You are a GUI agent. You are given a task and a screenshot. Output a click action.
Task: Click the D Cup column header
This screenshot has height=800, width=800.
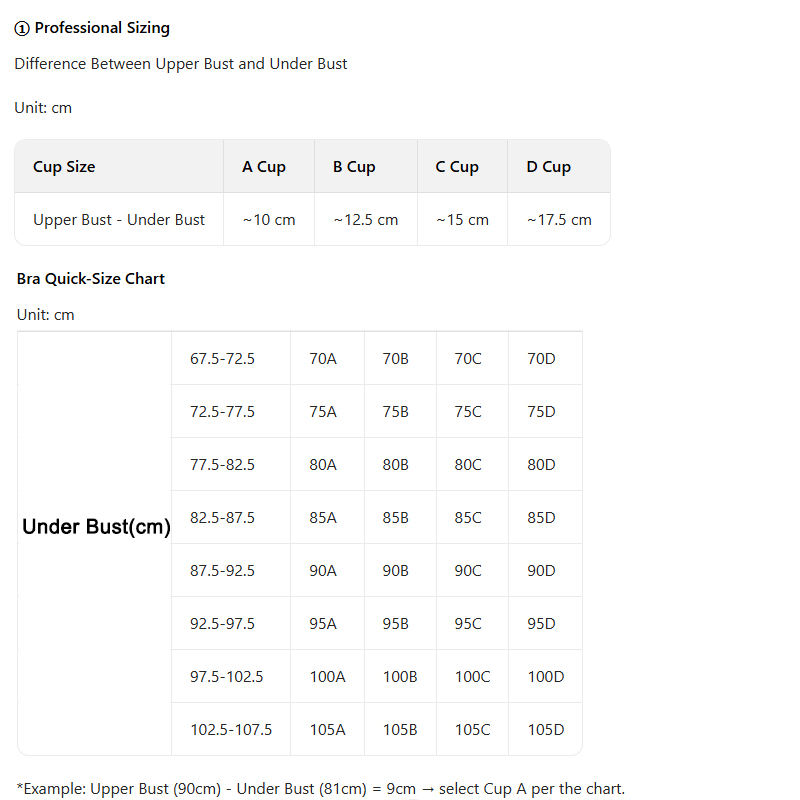point(549,167)
